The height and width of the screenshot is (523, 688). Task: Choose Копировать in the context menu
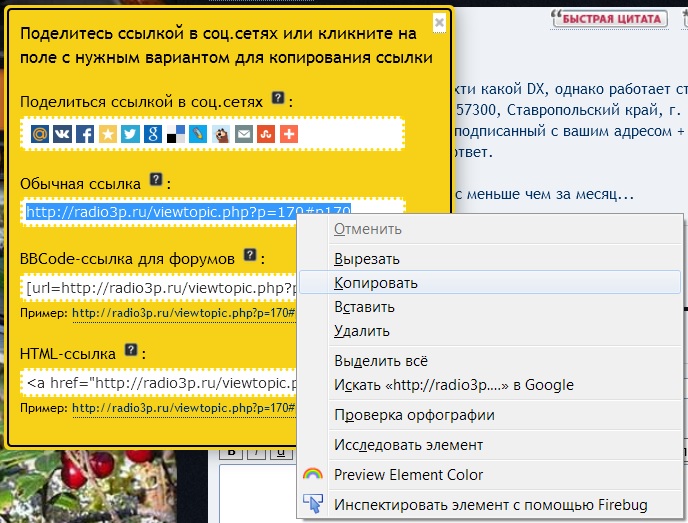(376, 283)
